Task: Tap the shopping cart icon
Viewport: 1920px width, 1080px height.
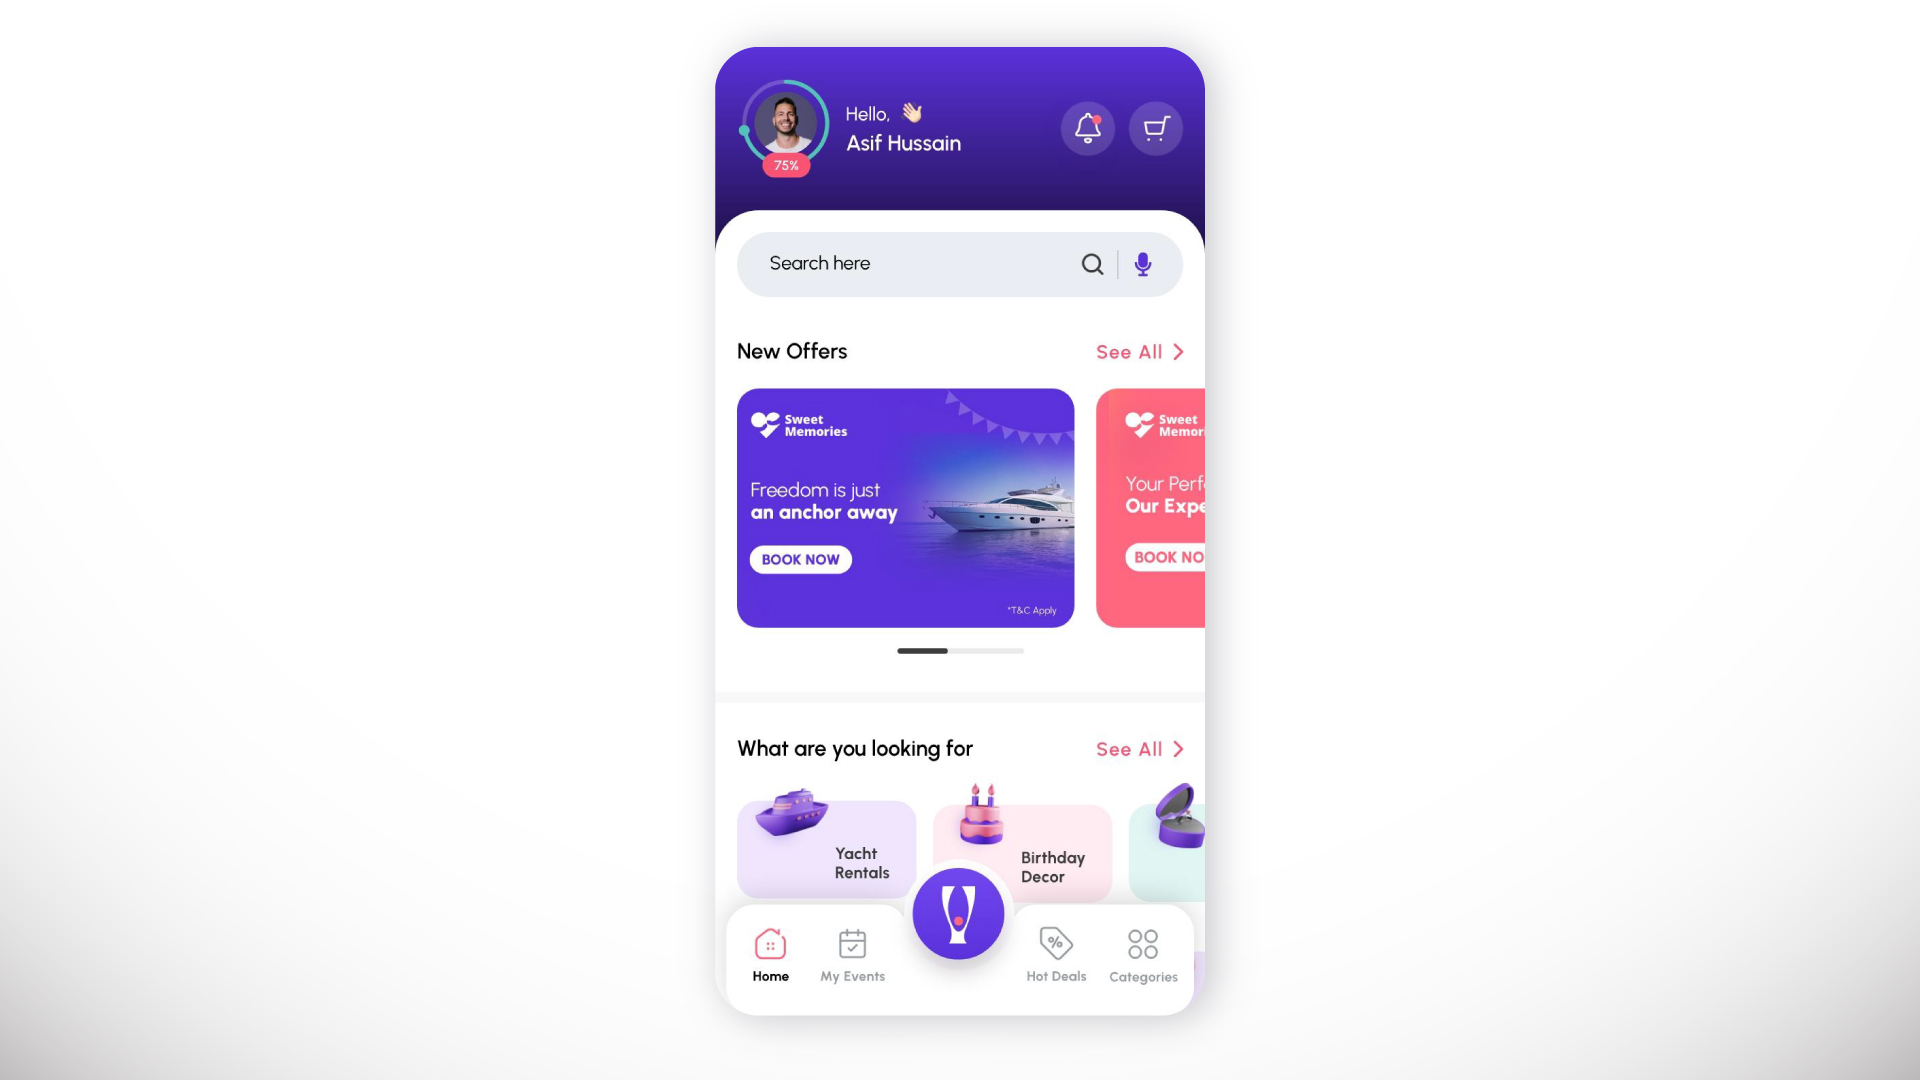Action: tap(1154, 128)
